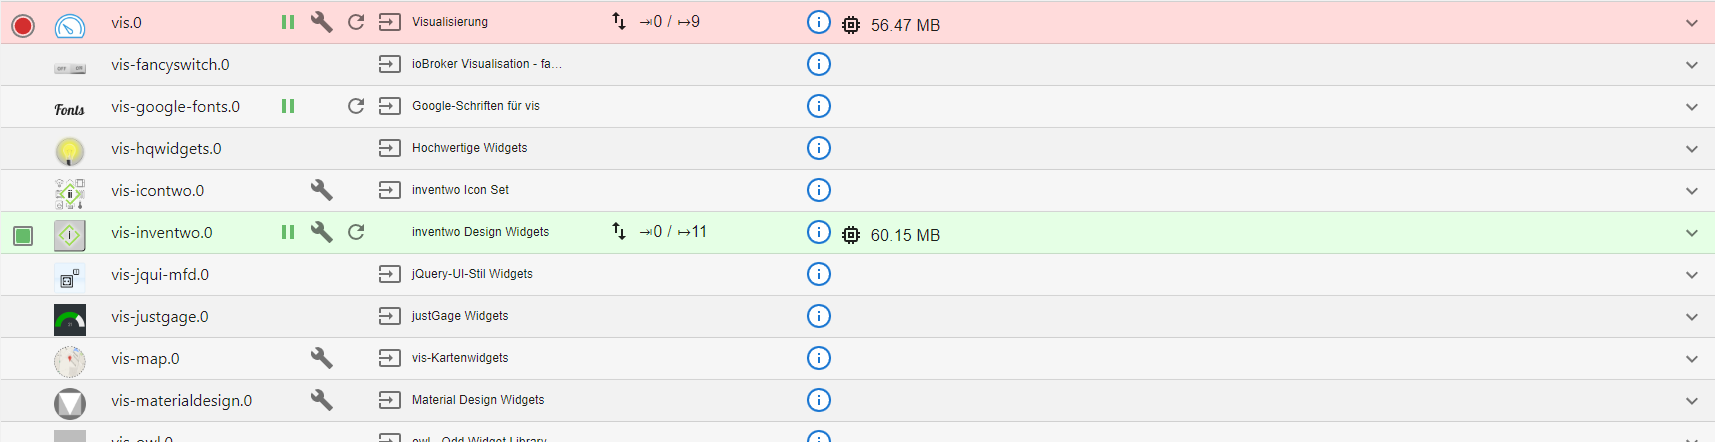Expand the vis.0 row details
The width and height of the screenshot is (1715, 442).
coord(1691,23)
